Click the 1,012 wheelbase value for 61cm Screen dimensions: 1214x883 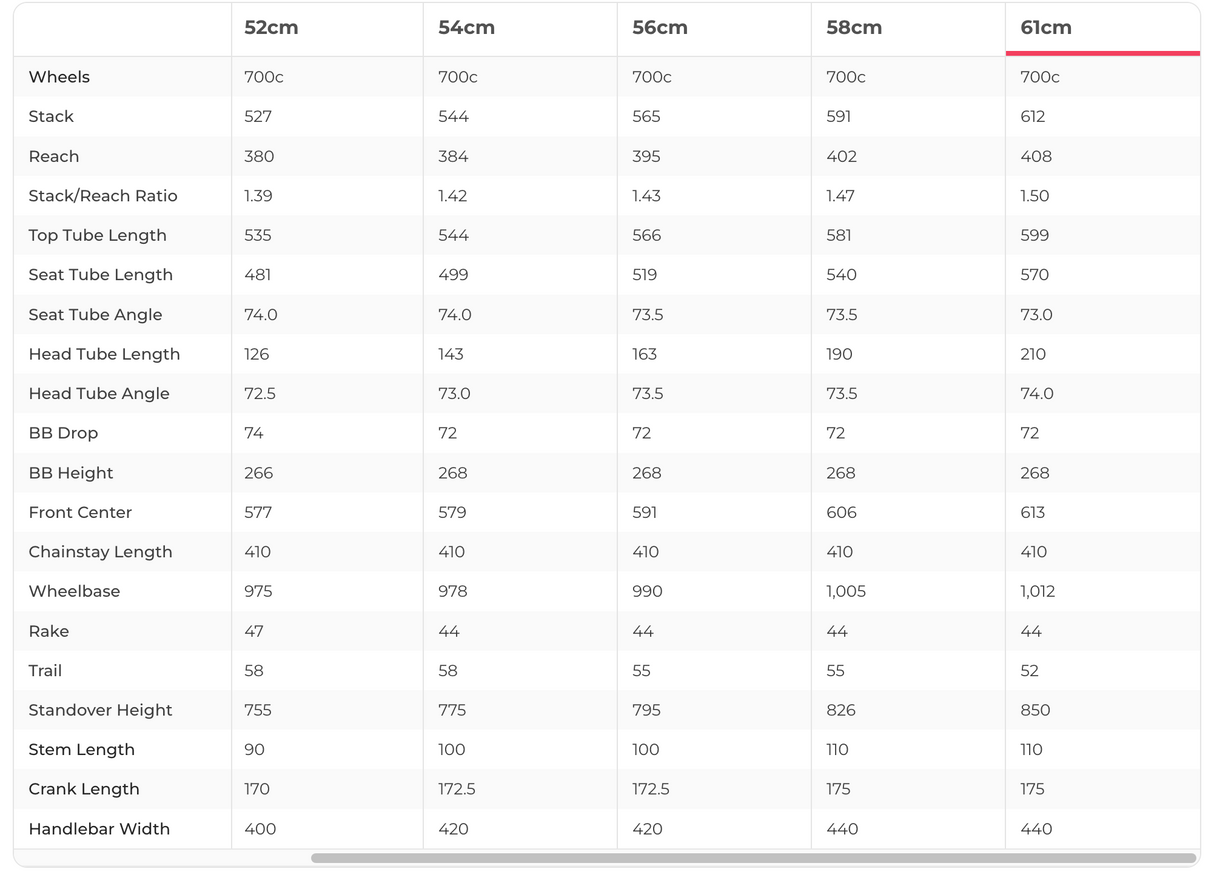(x=1037, y=592)
